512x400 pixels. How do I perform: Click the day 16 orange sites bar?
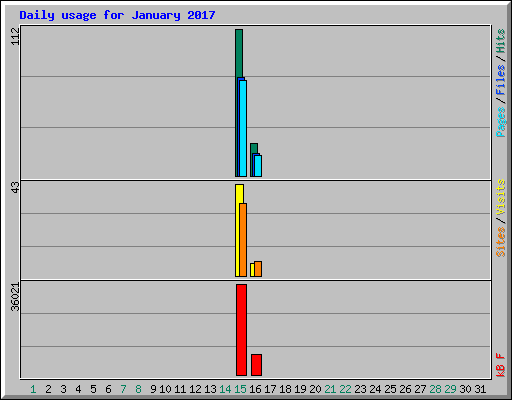pos(258,269)
